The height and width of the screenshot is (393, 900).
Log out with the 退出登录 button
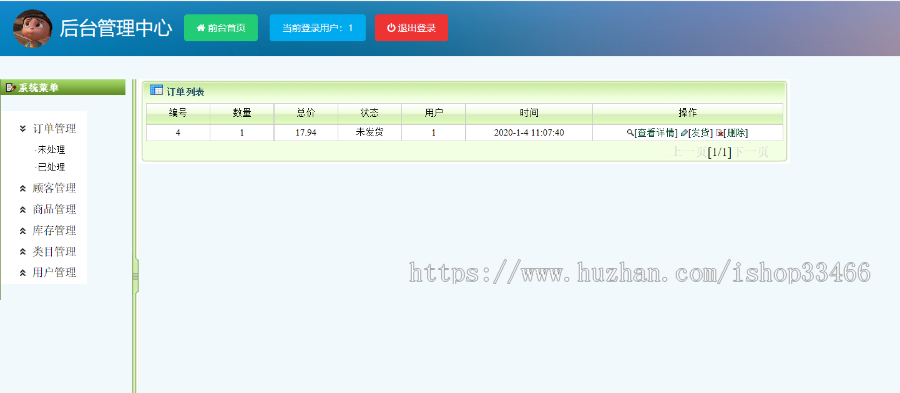coord(412,28)
